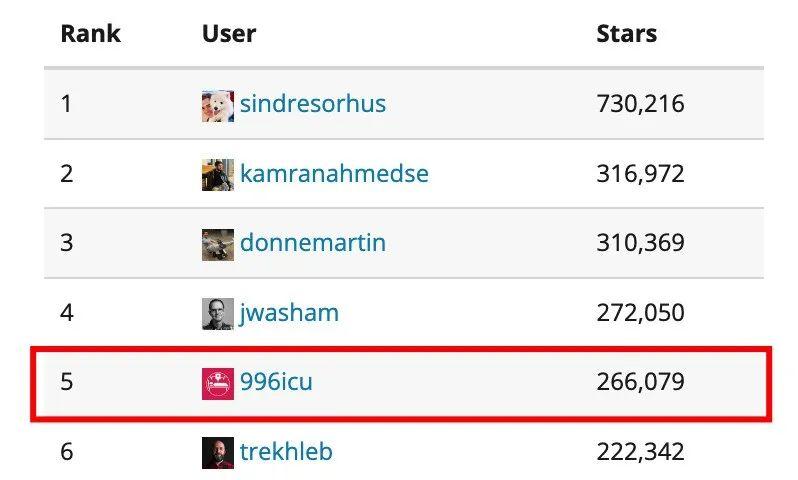Image resolution: width=798 pixels, height=480 pixels.
Task: Click the 266,079 stars cell
Action: [x=640, y=382]
